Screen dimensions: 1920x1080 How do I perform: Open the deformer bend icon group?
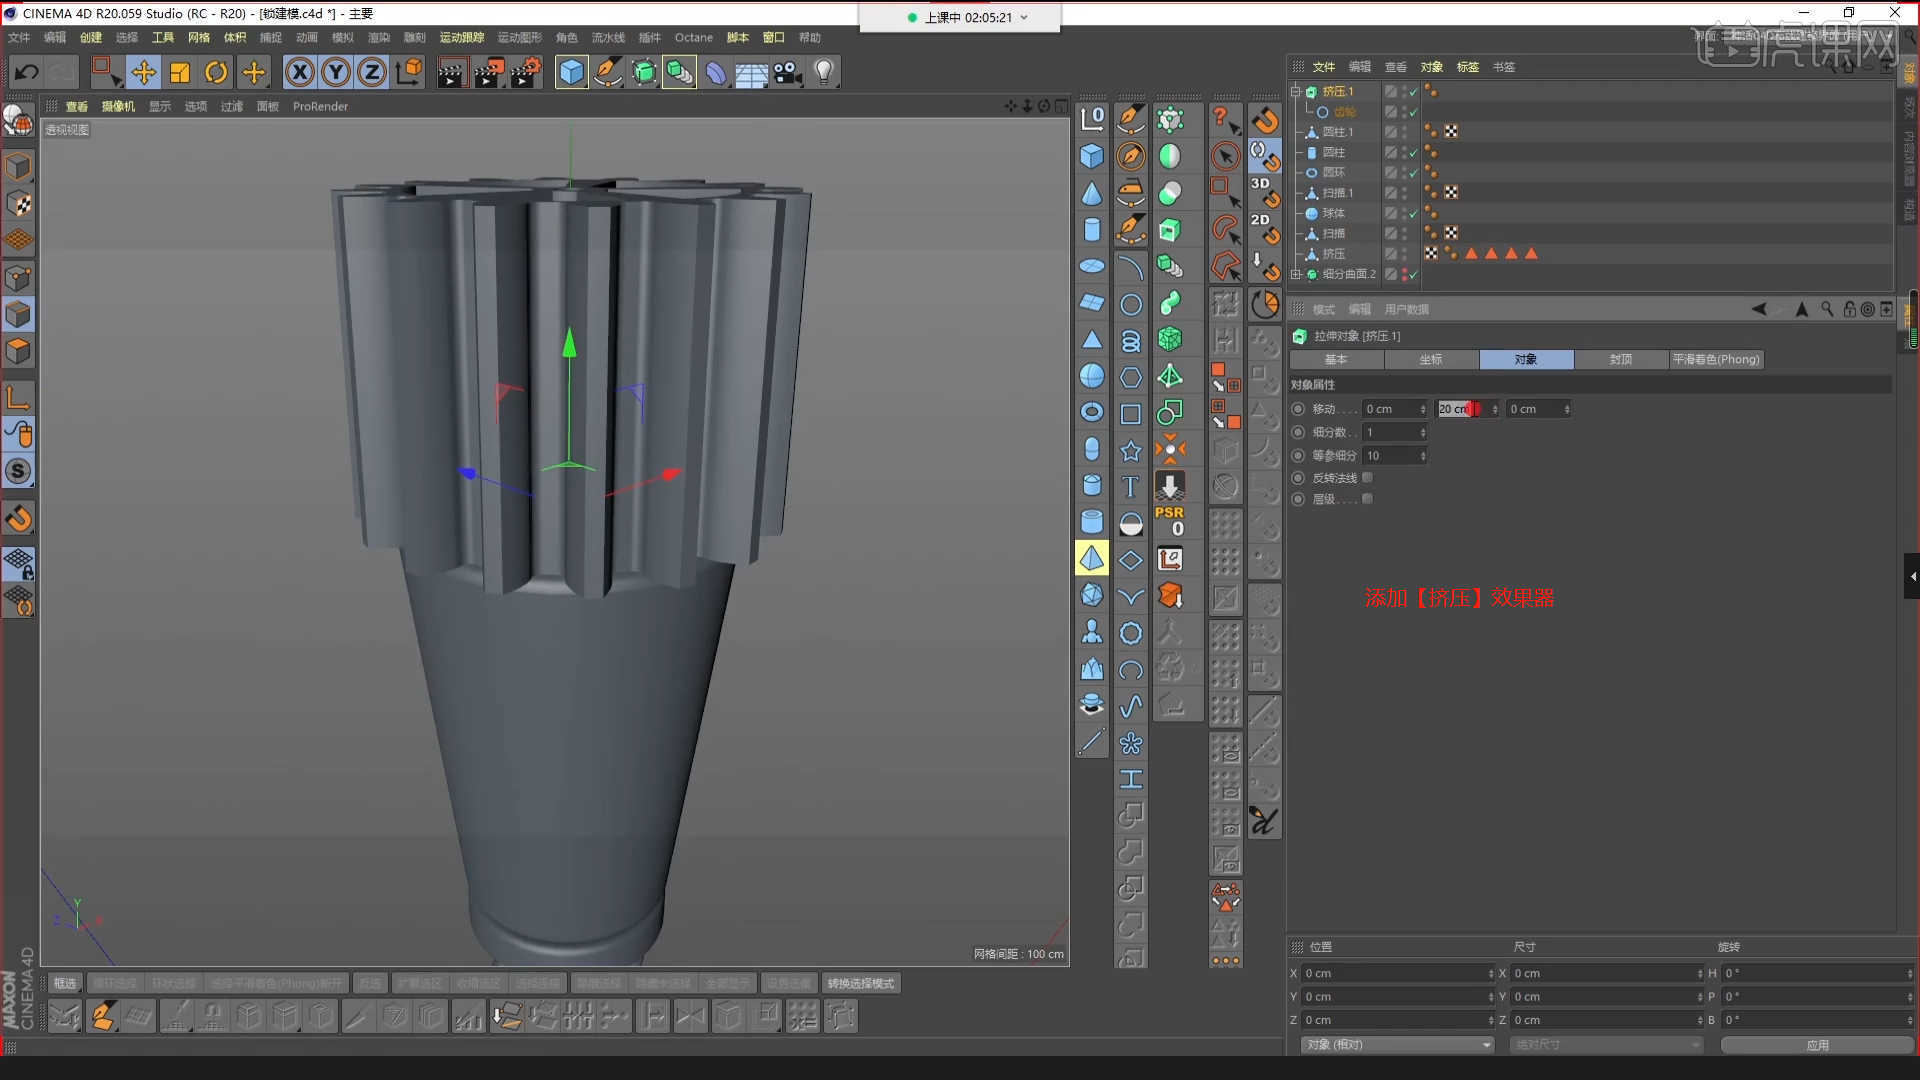pos(716,72)
